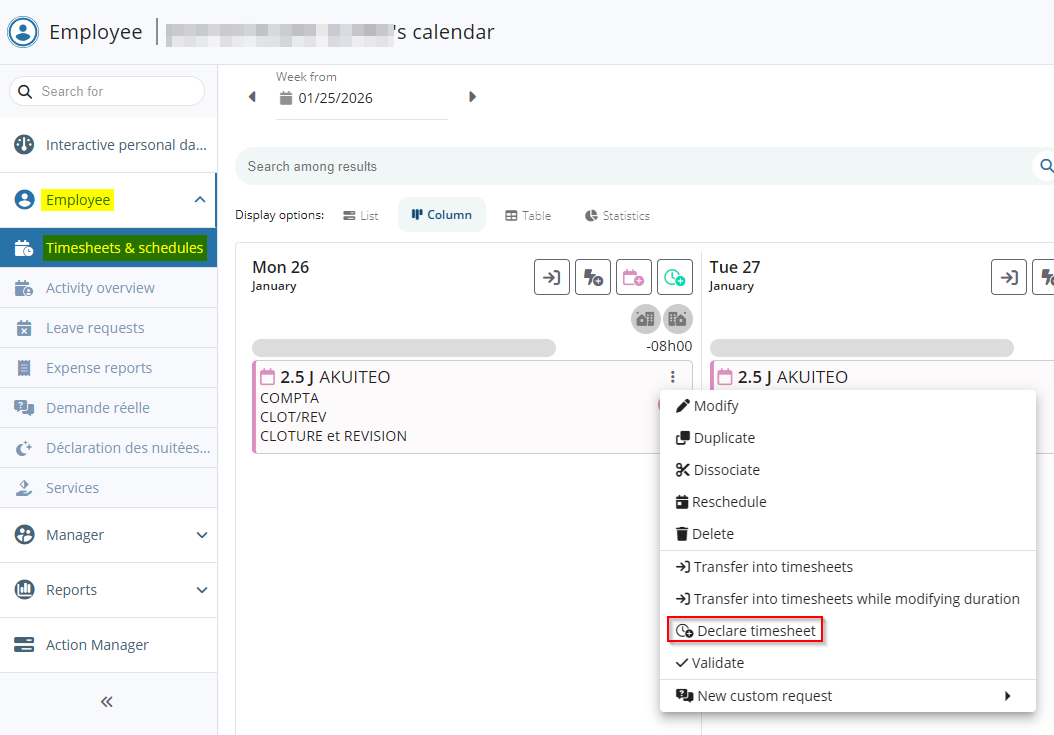Open the three-dot menu on Monday's AKUITEO card
1054x735 pixels.
[x=673, y=377]
